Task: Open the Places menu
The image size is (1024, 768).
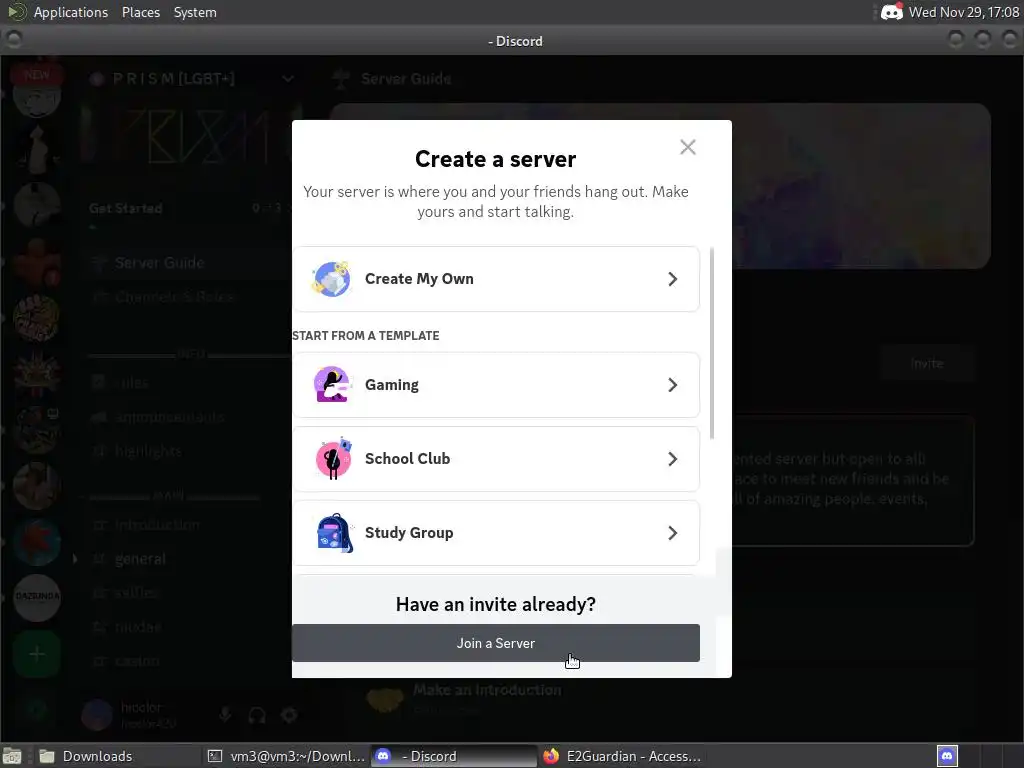Action: [141, 12]
